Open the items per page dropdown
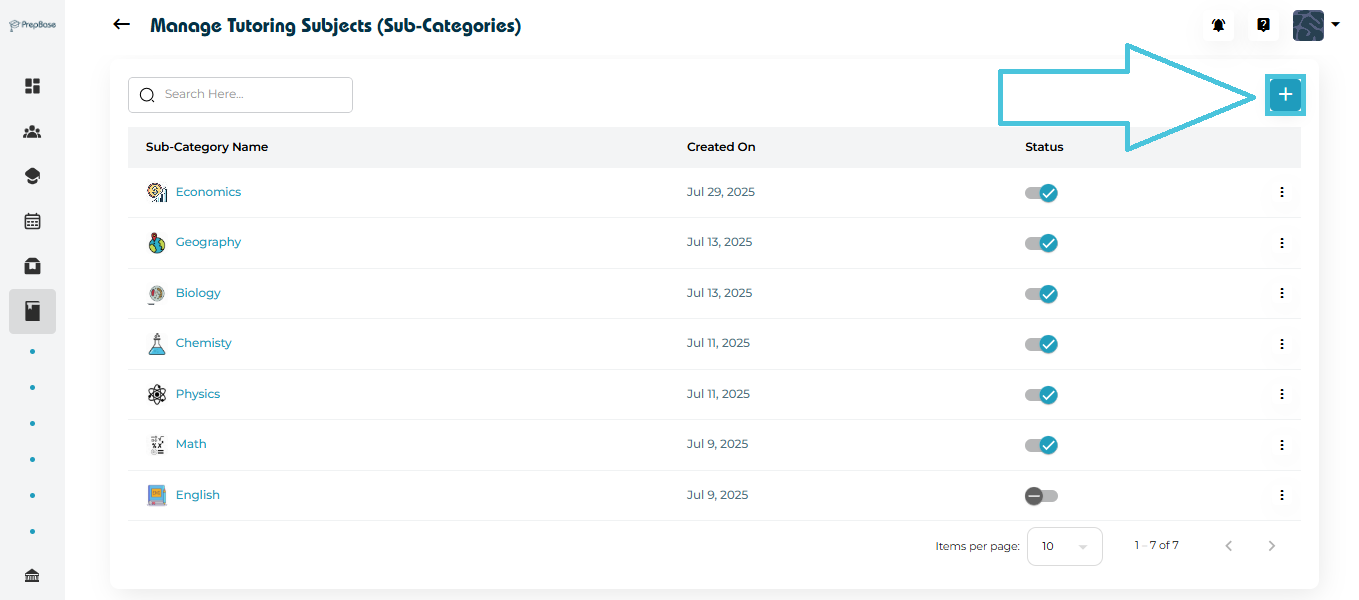 coord(1064,547)
